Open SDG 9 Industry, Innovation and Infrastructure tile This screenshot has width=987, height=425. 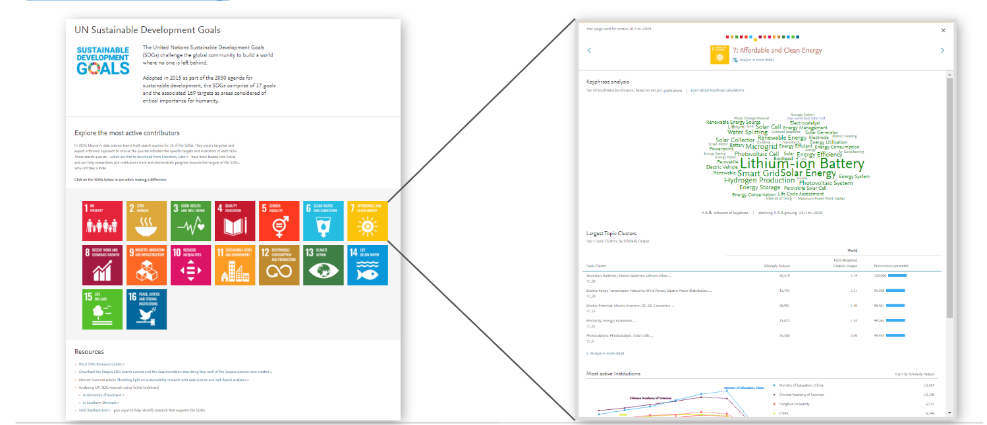(x=147, y=265)
